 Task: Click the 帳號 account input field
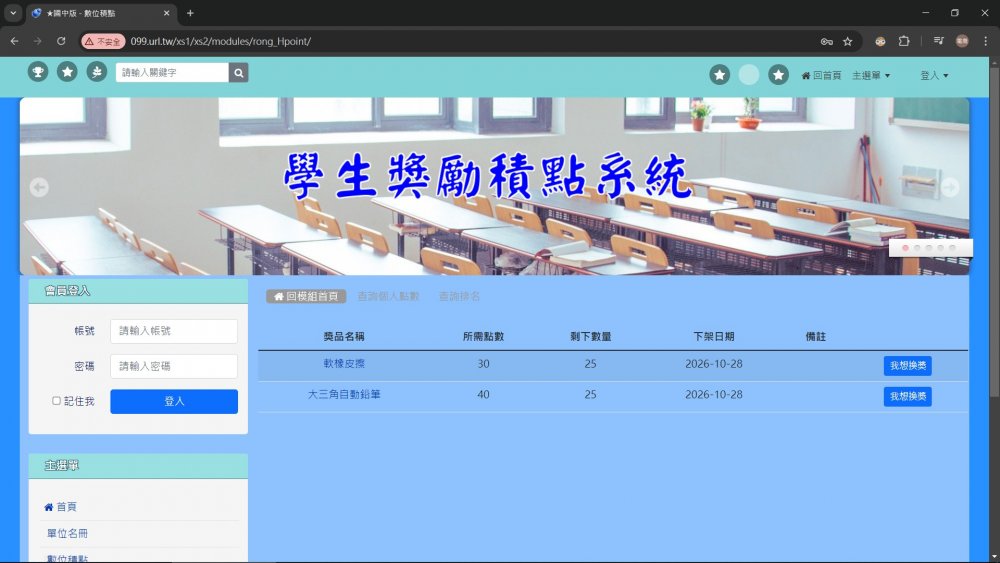coord(174,331)
